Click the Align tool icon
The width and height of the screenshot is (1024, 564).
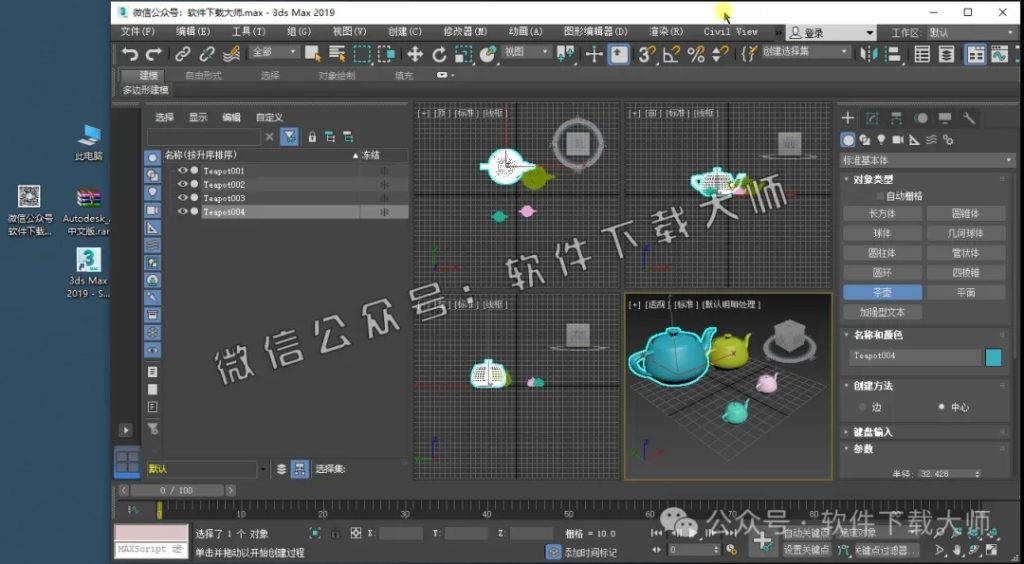(x=893, y=54)
